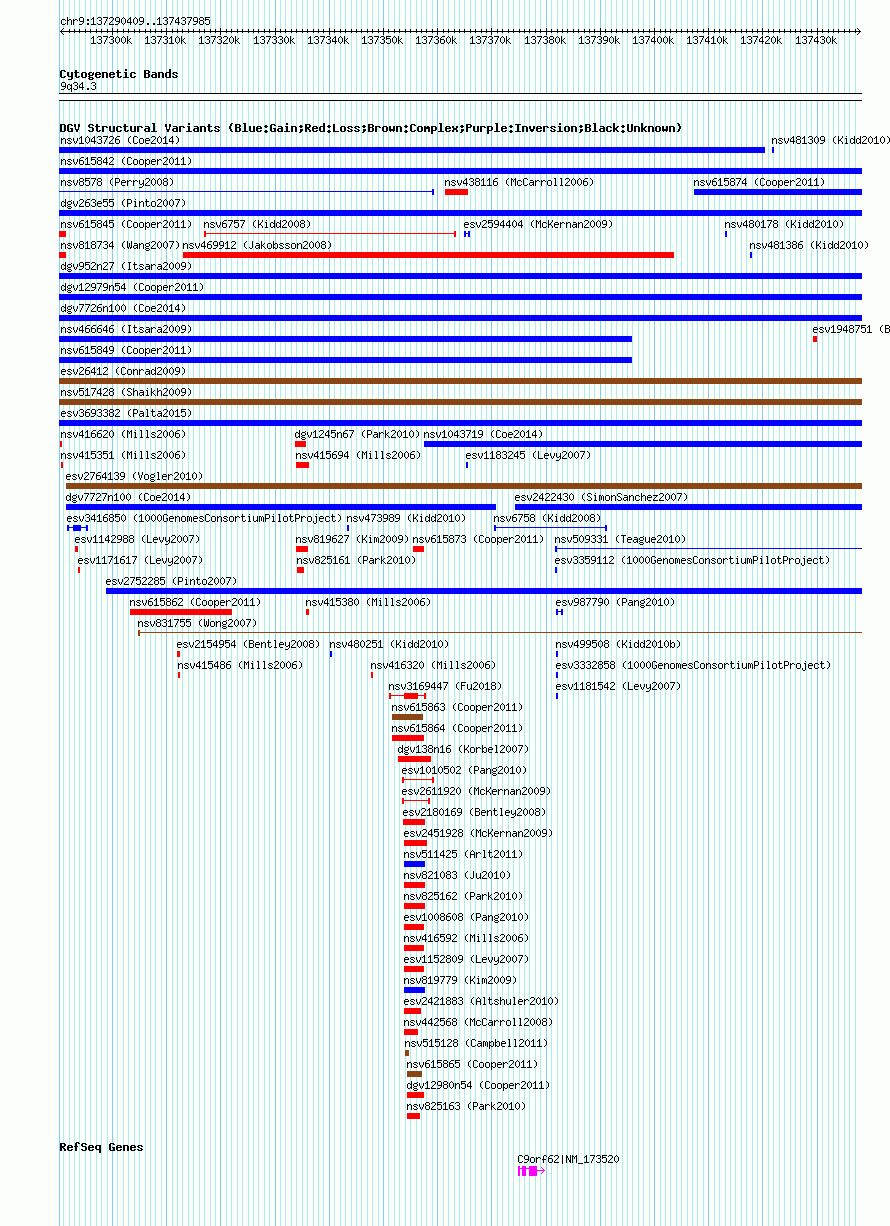Open nsv819627 (Kim2009) variant
This screenshot has height=1226, width=890.
(352, 539)
